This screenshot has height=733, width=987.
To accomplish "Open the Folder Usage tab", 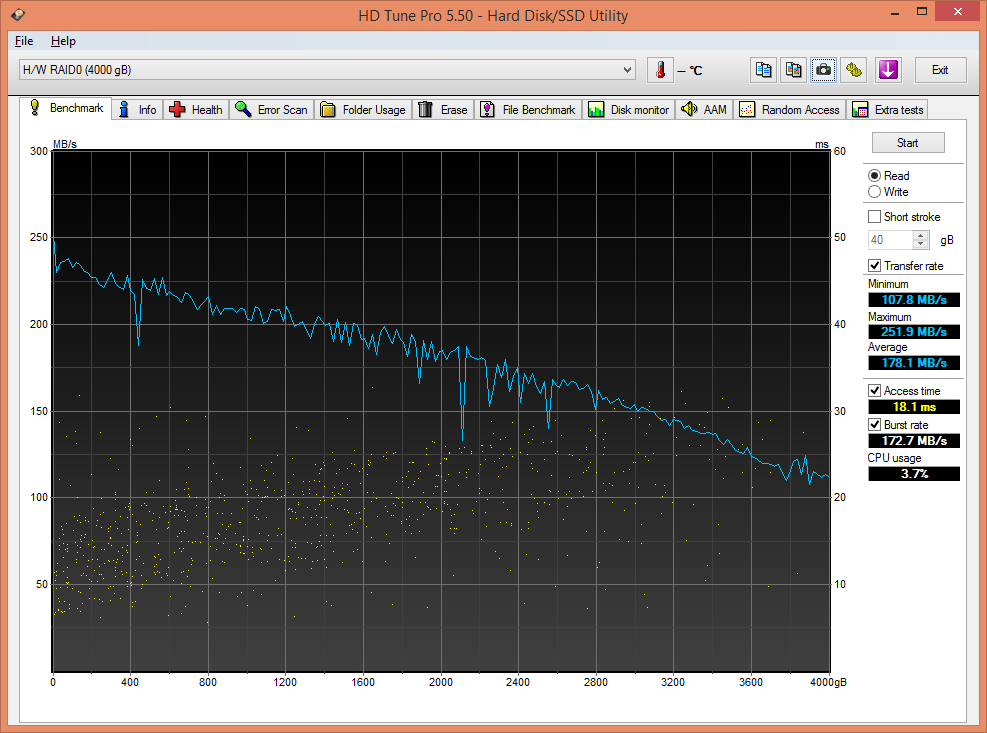I will tap(363, 110).
